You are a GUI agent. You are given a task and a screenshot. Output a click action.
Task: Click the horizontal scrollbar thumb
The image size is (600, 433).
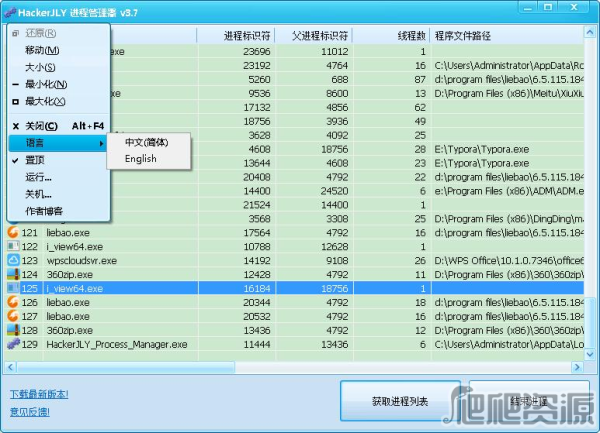tap(126, 367)
